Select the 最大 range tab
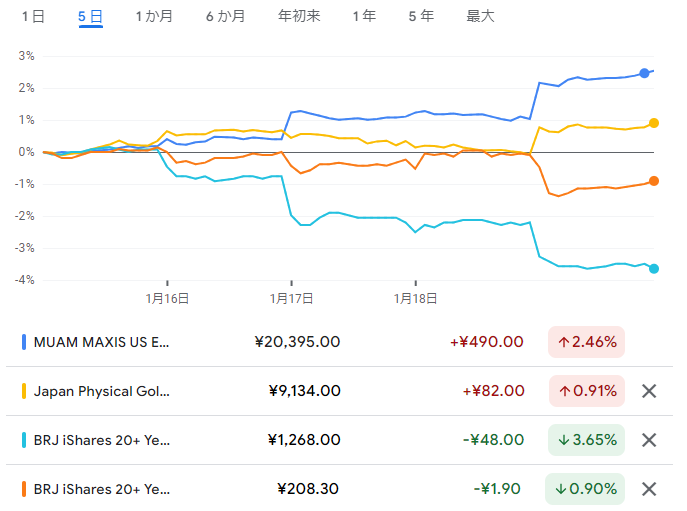Image resolution: width=687 pixels, height=511 pixels. click(480, 16)
